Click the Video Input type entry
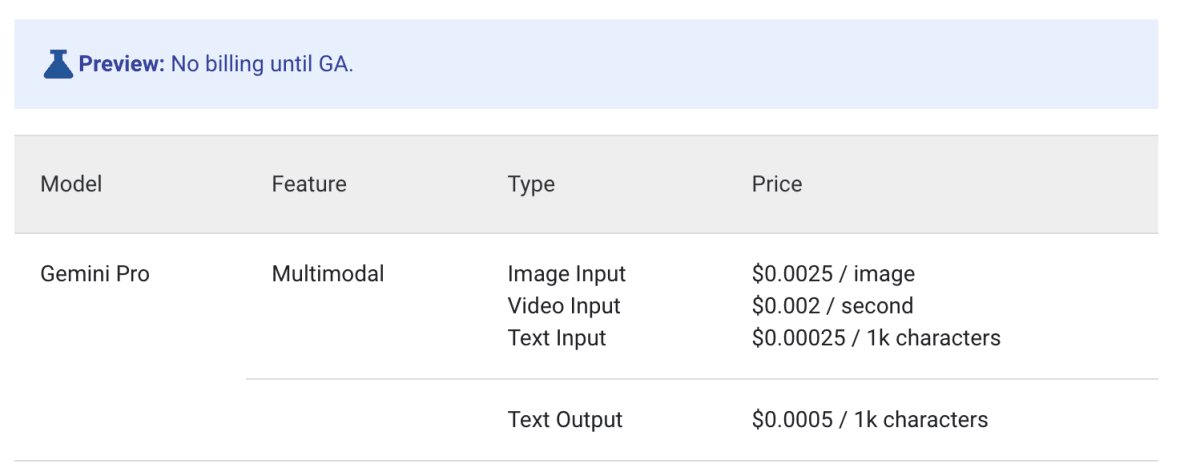Viewport: 1200px width, 476px height. (x=564, y=306)
